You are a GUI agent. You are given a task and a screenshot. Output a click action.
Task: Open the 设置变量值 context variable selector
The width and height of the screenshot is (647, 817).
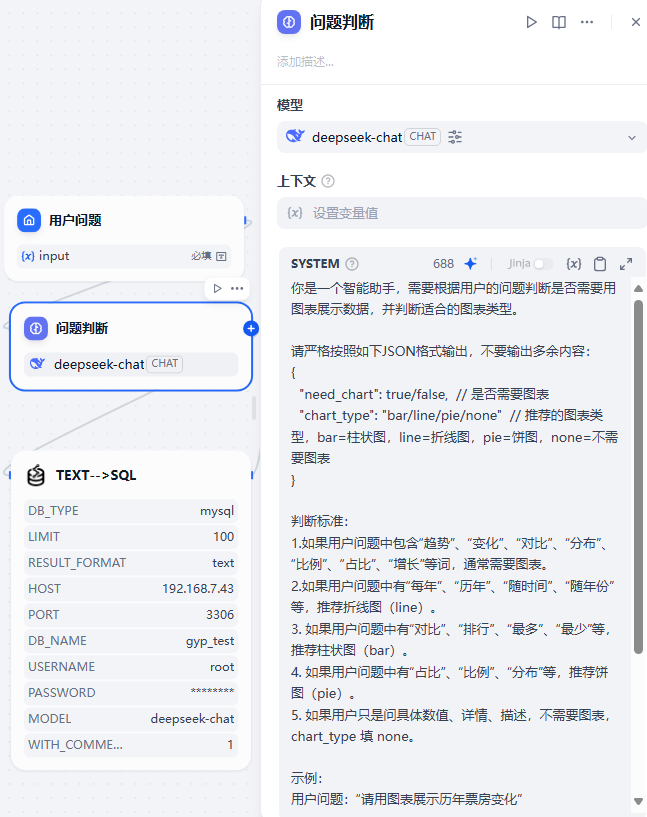coord(462,213)
